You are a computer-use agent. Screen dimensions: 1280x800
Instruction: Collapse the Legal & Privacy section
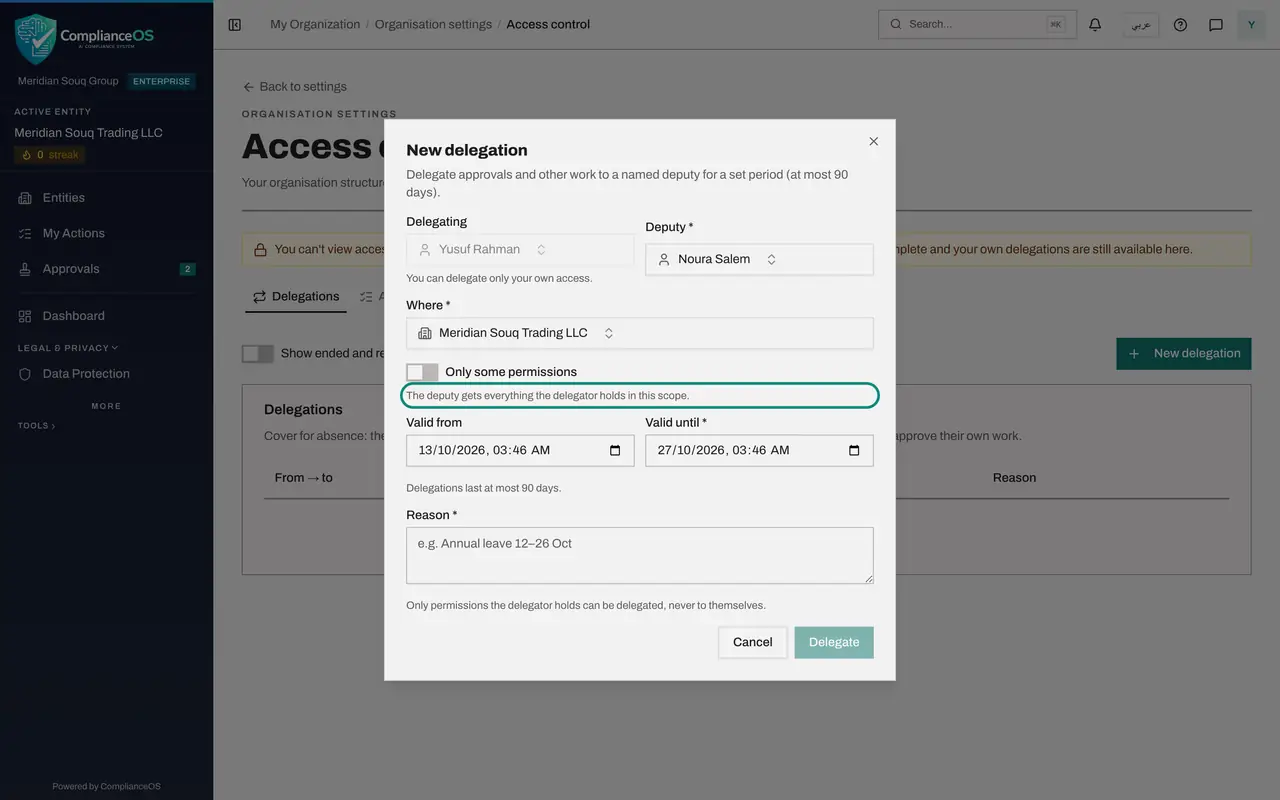click(x=68, y=348)
